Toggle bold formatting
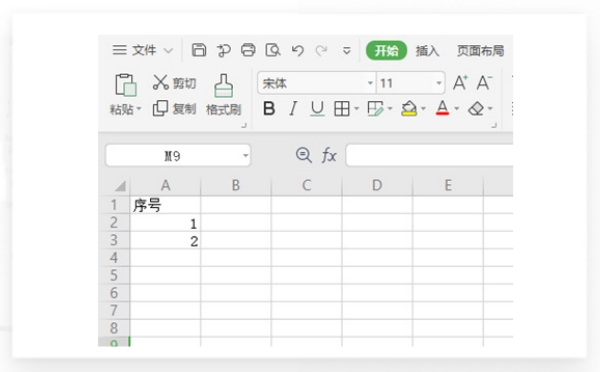 [x=269, y=109]
